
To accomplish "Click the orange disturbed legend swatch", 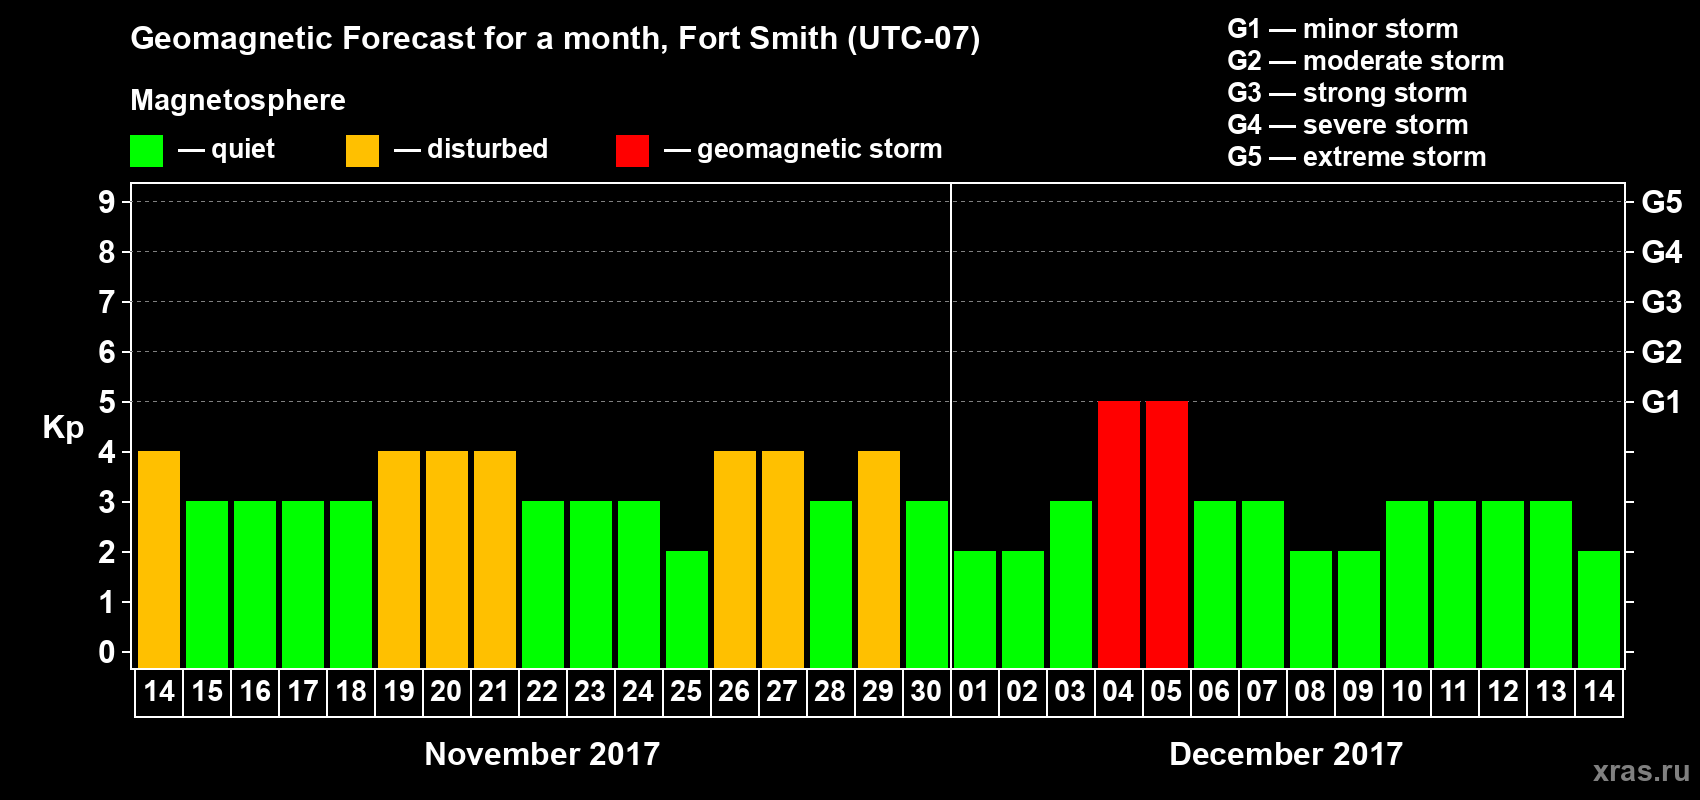I will pos(362,151).
